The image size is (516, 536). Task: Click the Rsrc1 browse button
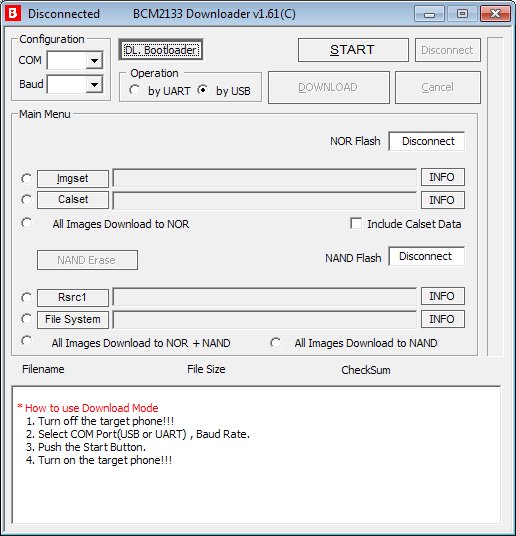pyautogui.click(x=73, y=298)
